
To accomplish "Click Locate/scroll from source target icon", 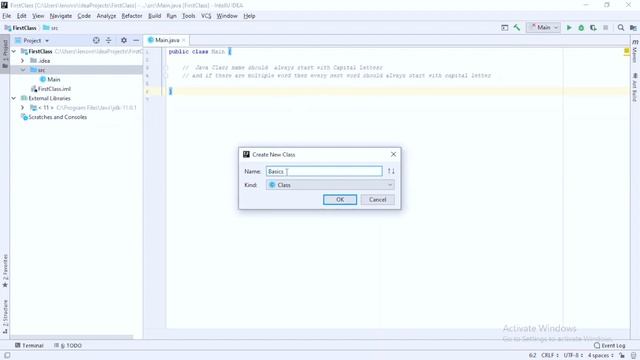I will coord(96,40).
